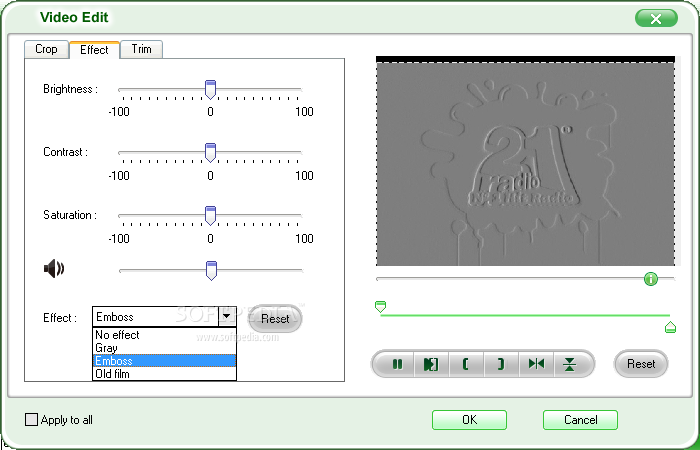Click the Saturation slider handle

(210, 216)
